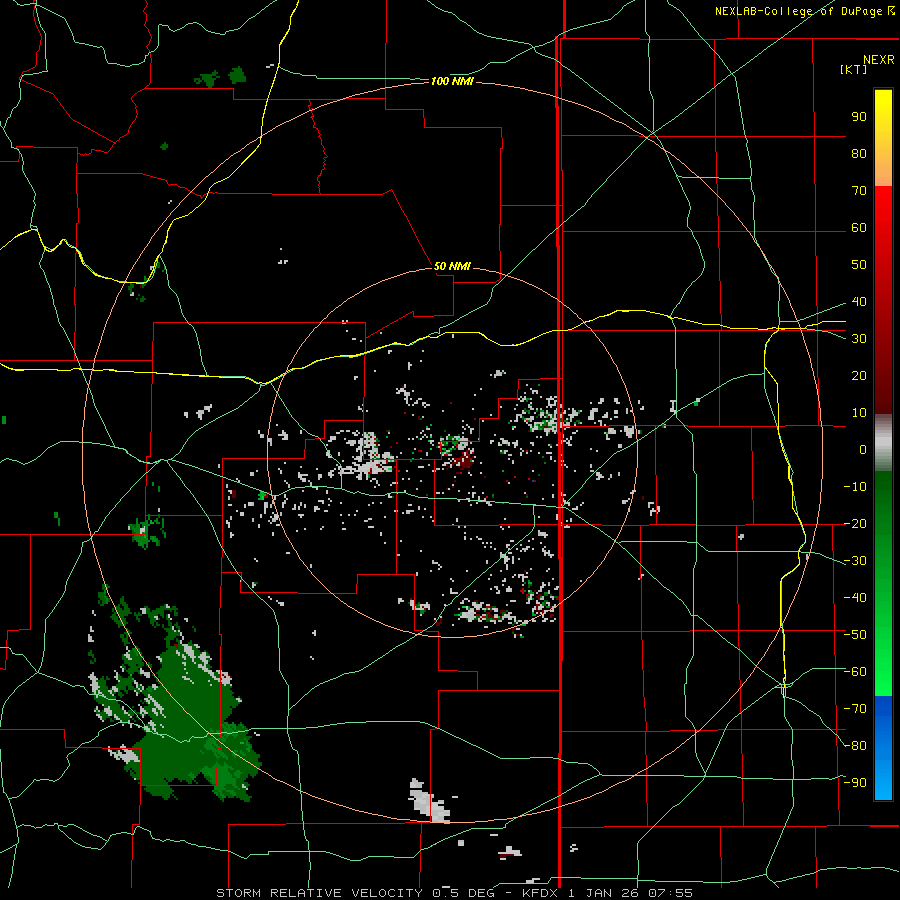Screen dimensions: 900x900
Task: Click the 90 value on the velocity scale
Action: point(859,117)
